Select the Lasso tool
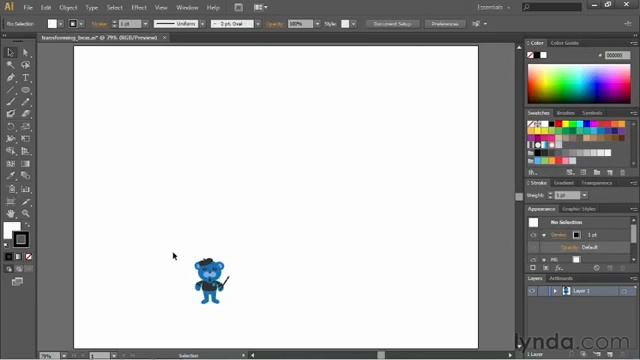The width and height of the screenshot is (640, 360). click(x=25, y=65)
